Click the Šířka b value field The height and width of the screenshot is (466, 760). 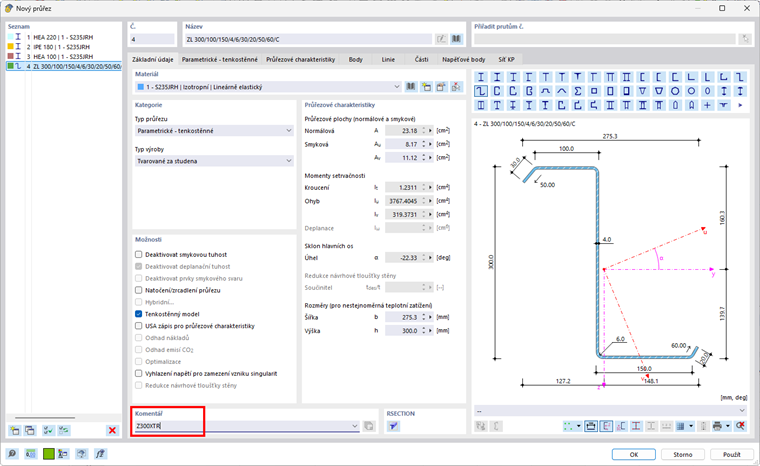coord(402,317)
